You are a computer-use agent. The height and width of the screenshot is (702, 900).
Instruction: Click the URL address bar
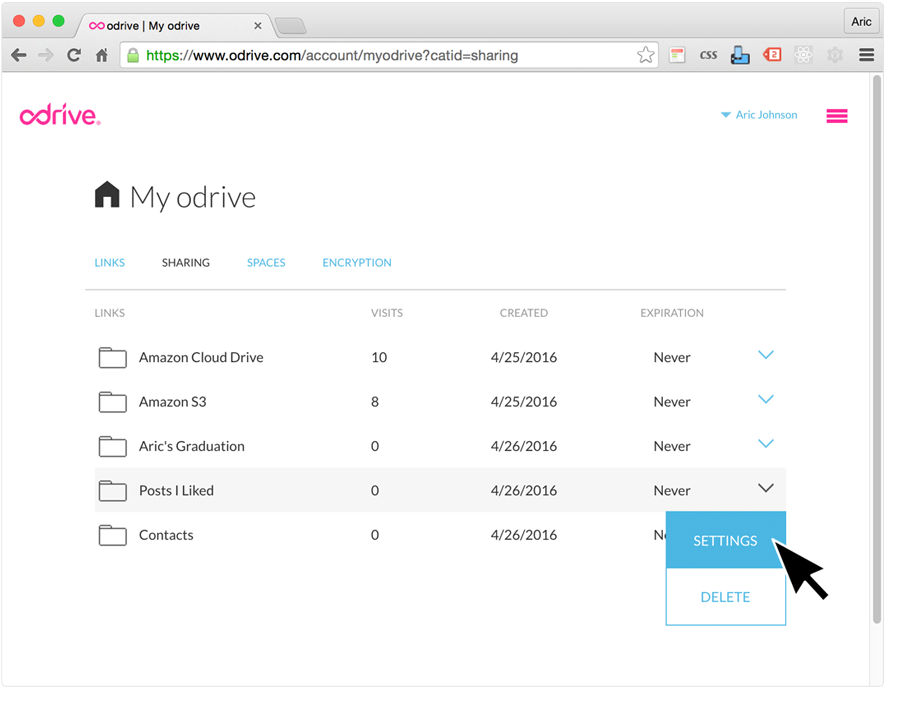380,56
